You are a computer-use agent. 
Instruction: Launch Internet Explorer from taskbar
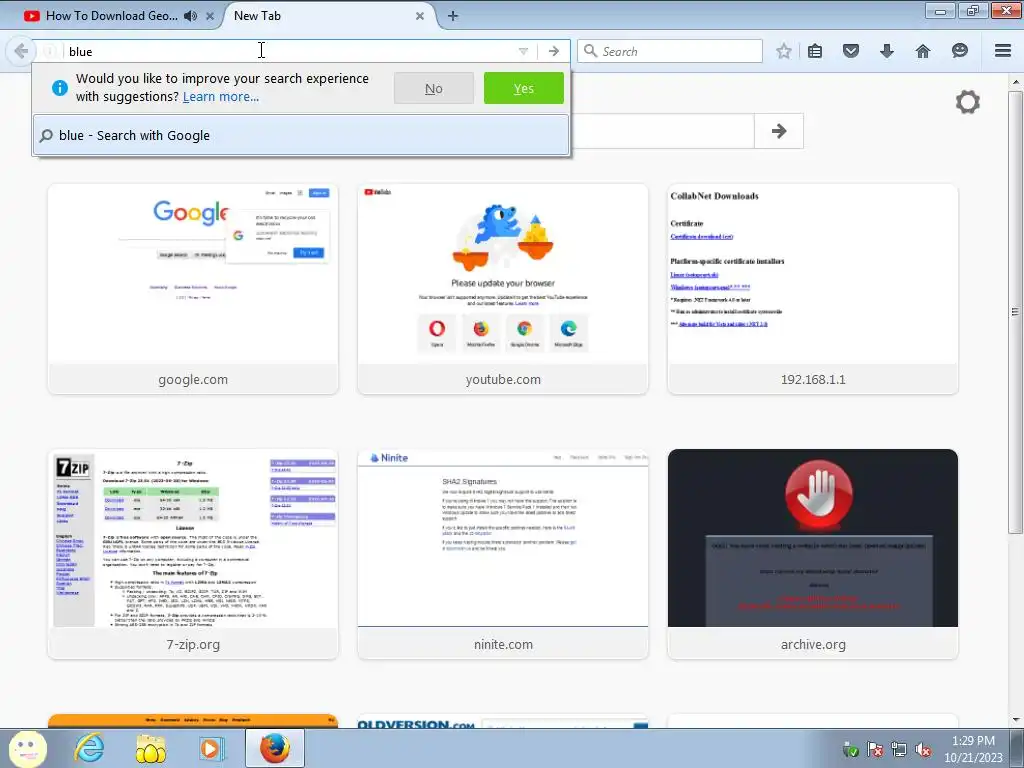point(89,748)
